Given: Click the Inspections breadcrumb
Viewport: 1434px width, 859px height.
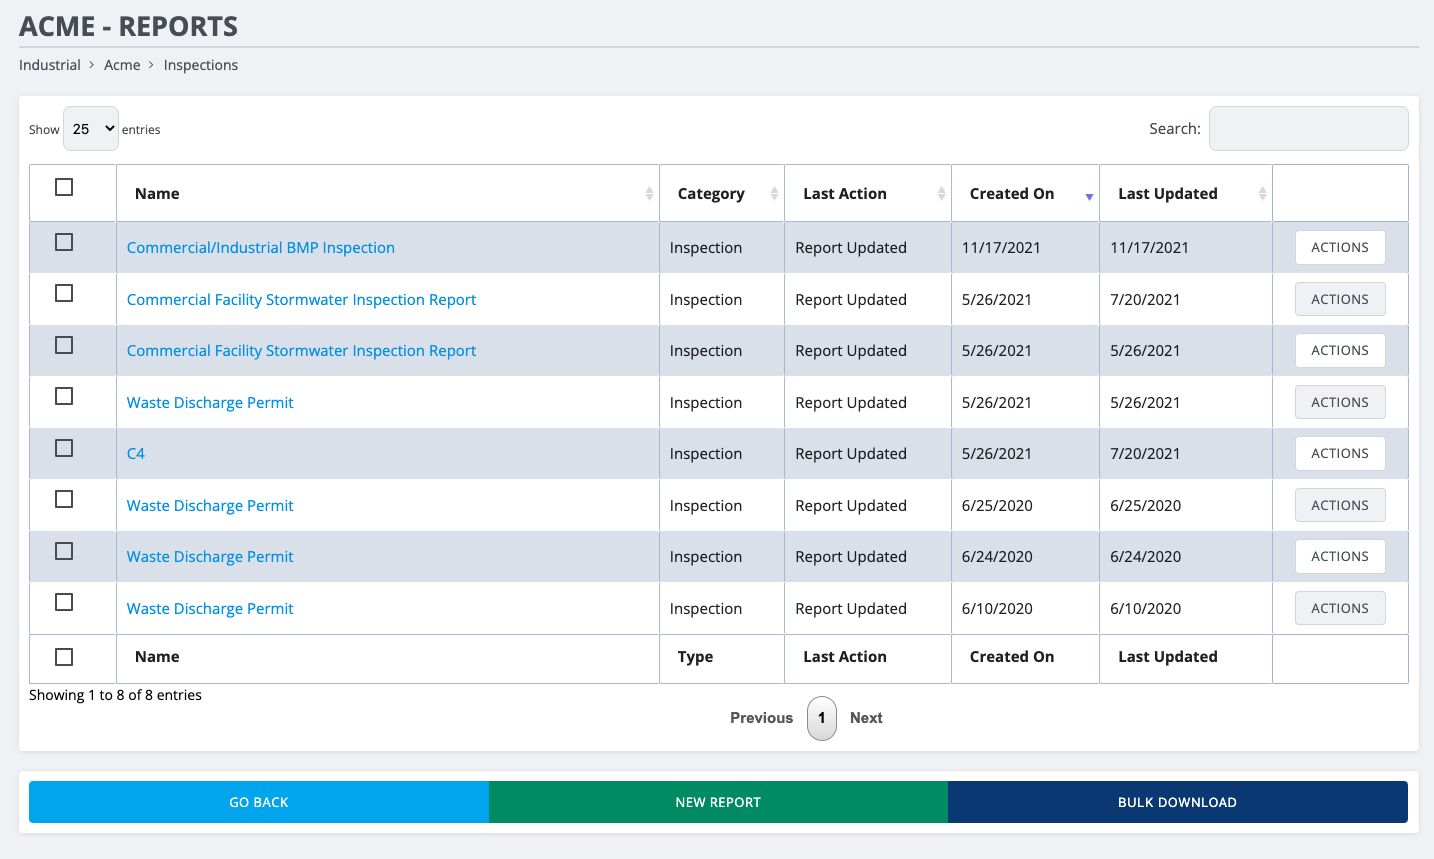Looking at the screenshot, I should click(201, 65).
